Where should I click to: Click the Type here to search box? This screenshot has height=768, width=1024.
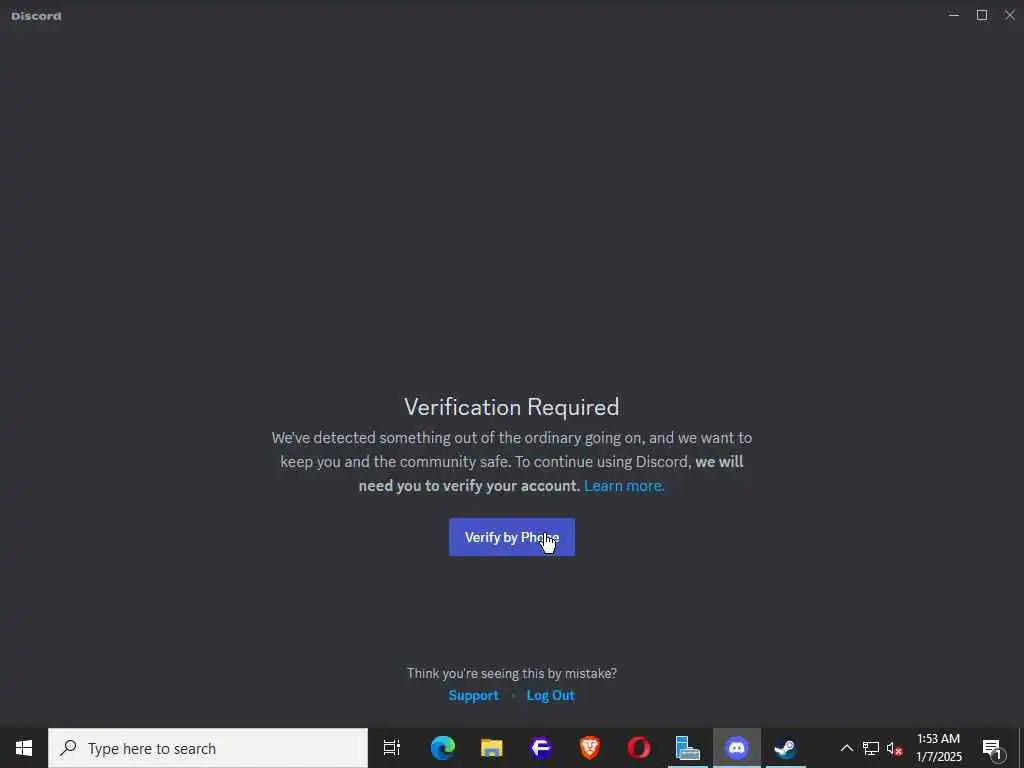(x=208, y=748)
